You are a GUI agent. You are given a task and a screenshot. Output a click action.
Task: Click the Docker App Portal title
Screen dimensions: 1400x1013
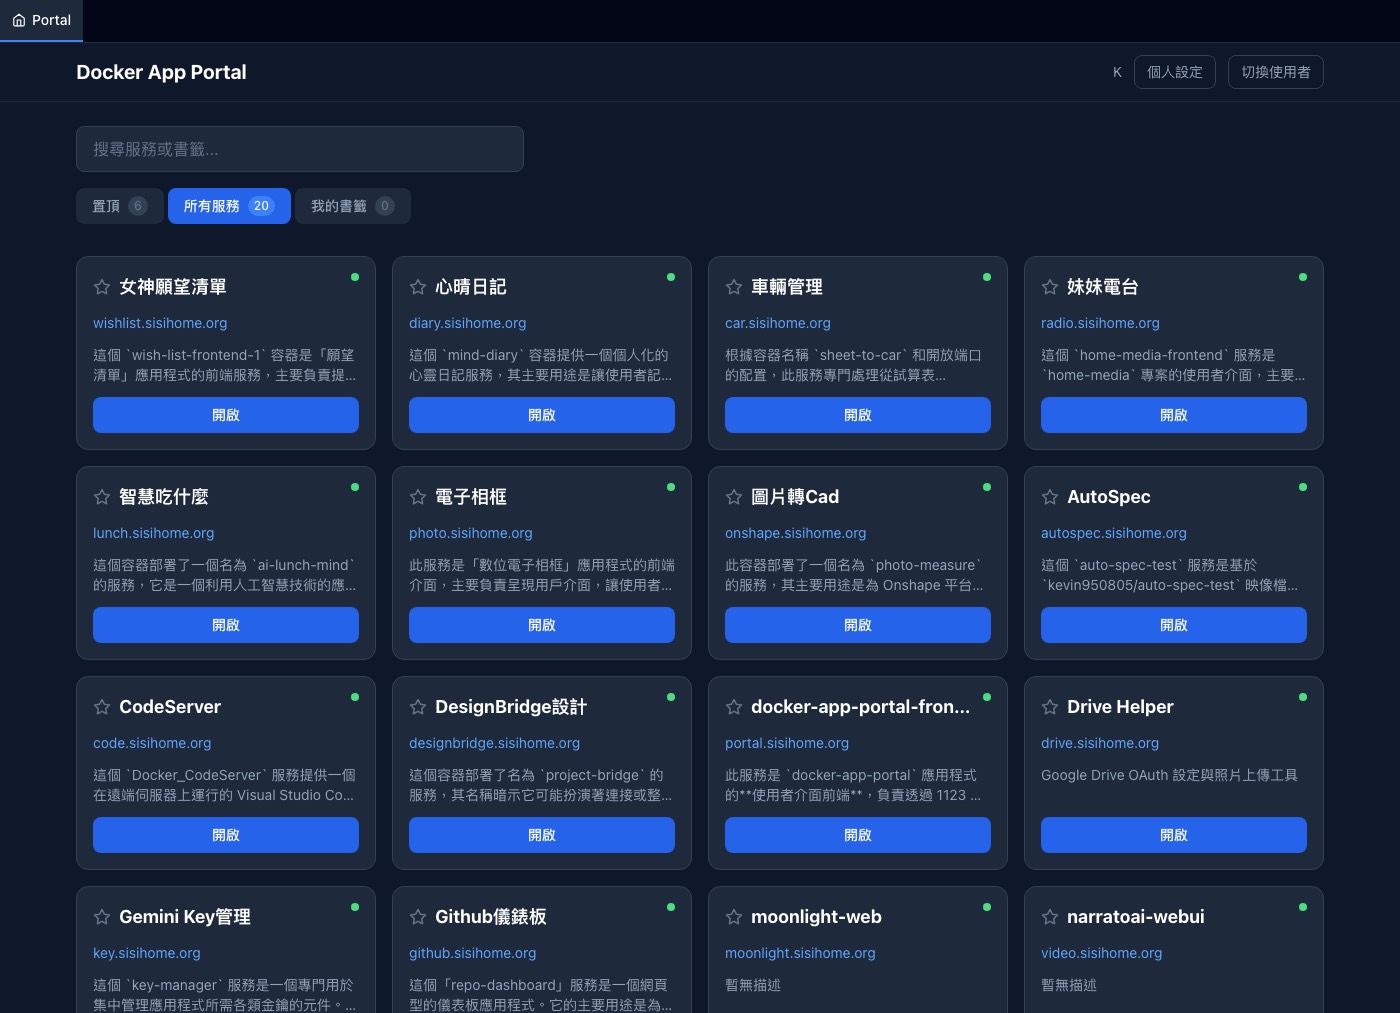(x=161, y=72)
